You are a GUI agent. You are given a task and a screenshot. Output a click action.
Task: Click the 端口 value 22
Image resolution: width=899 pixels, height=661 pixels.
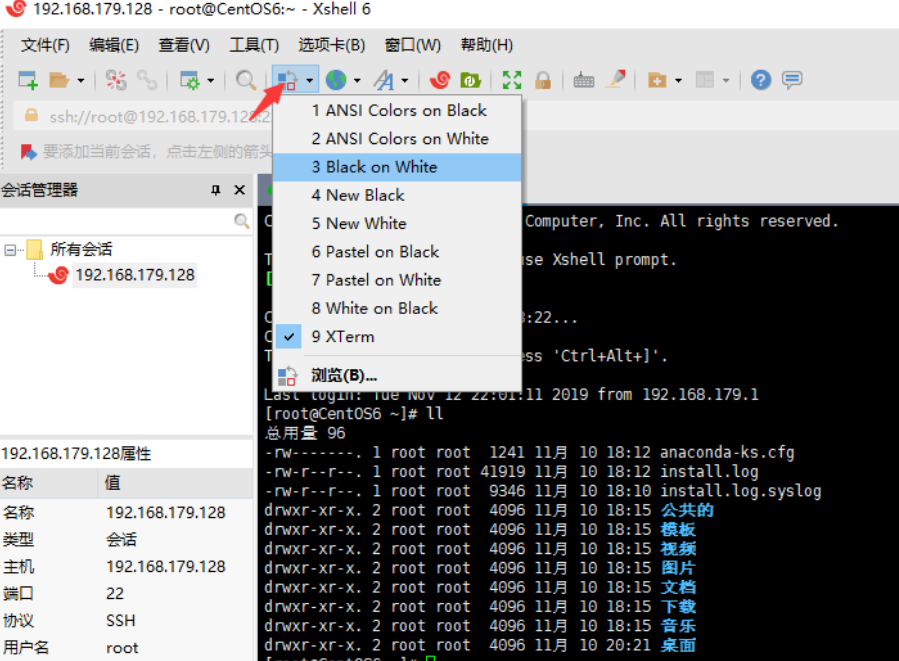pyautogui.click(x=115, y=593)
